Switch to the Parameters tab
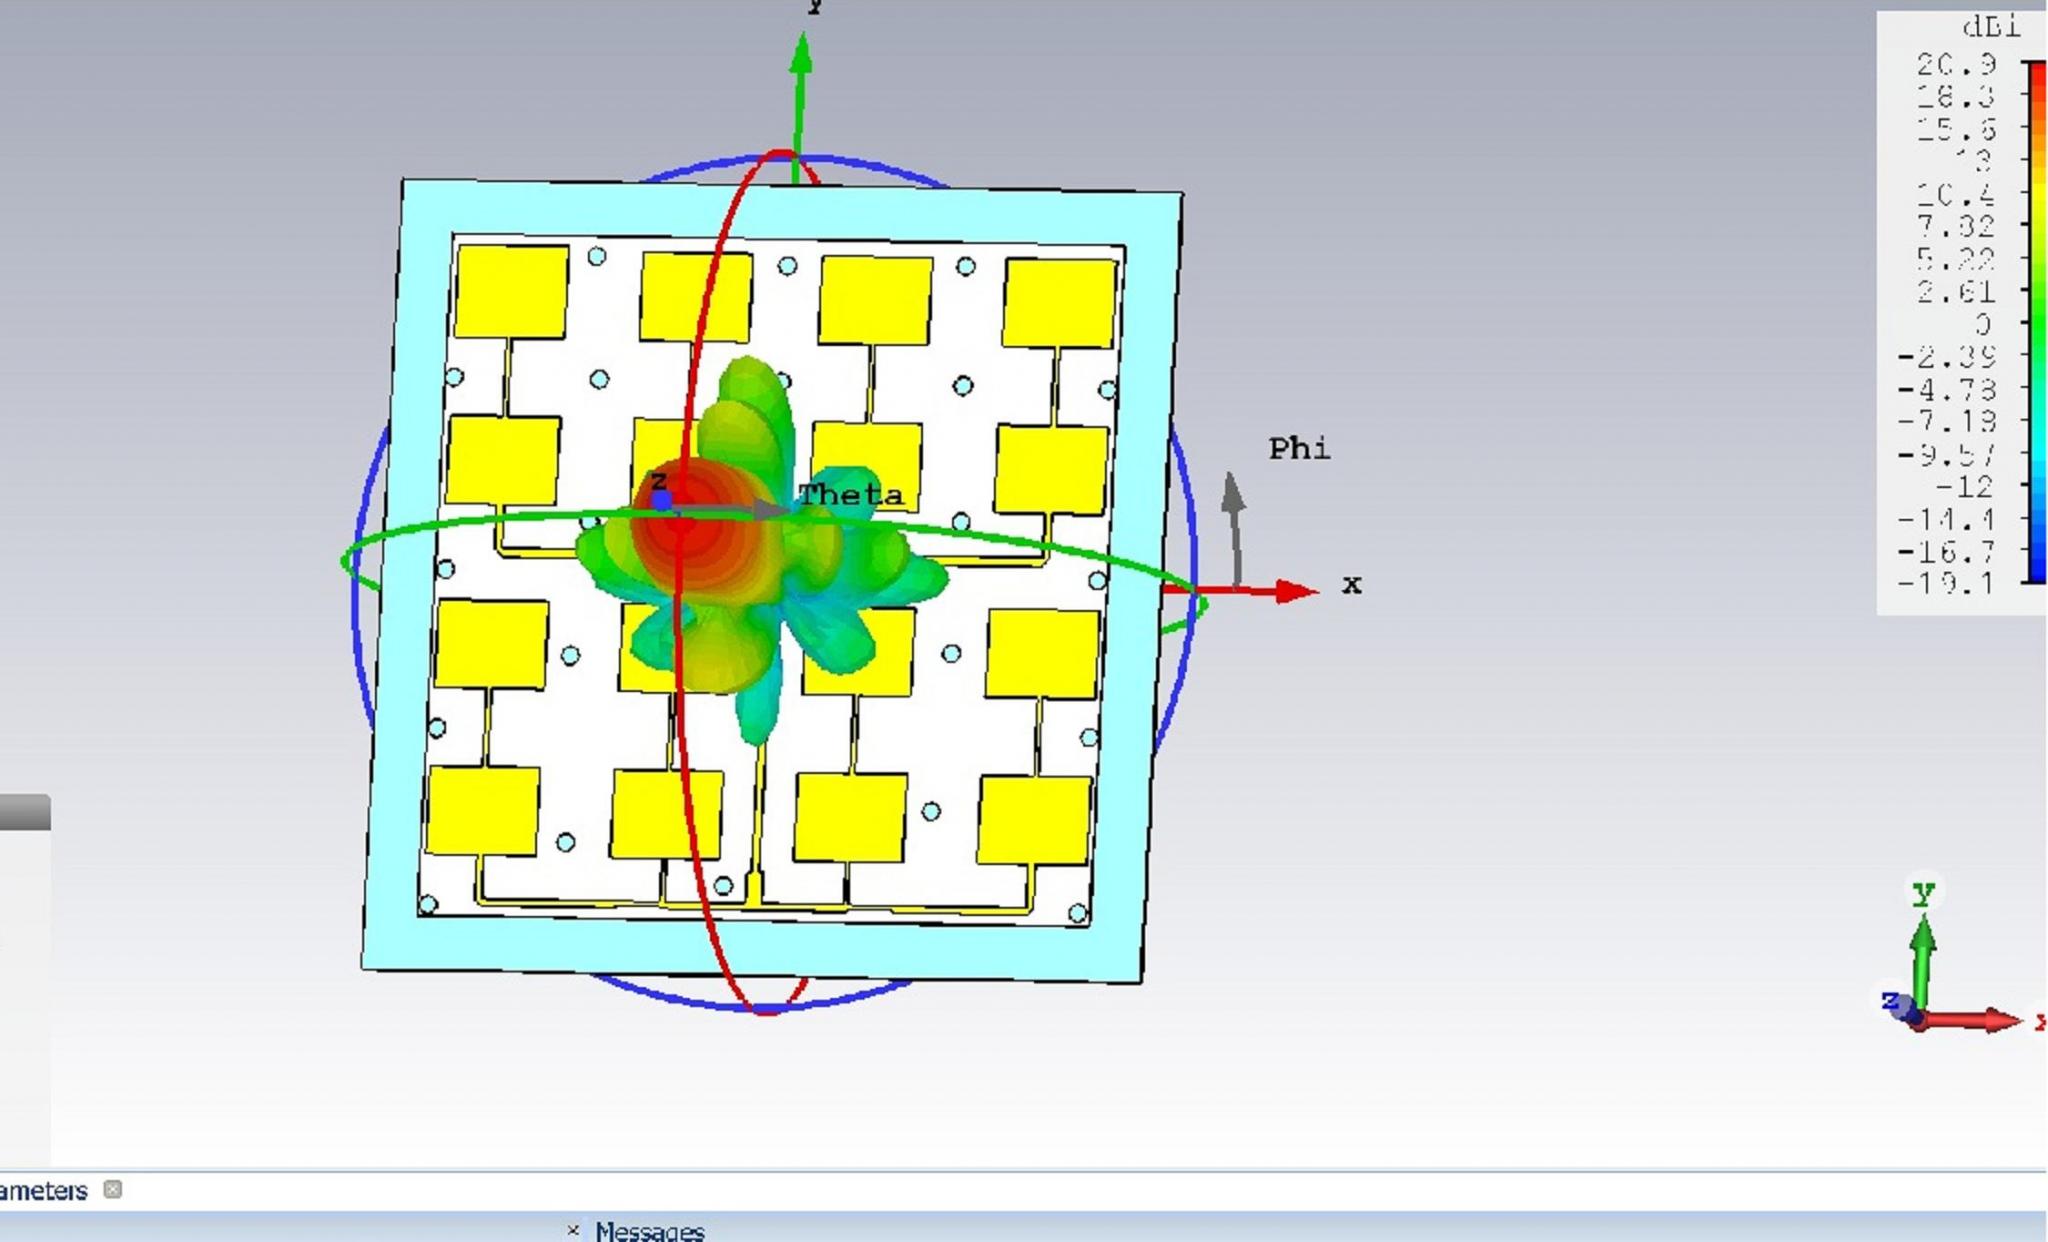This screenshot has width=2048, height=1242. pos(44,1190)
